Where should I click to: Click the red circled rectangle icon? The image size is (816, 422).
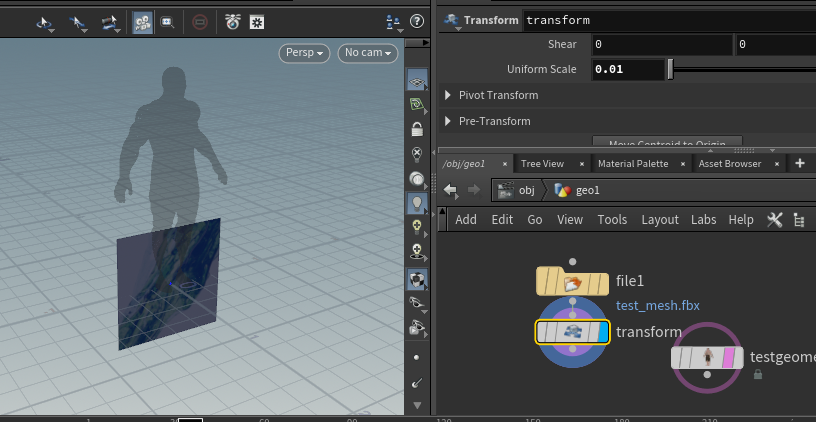(x=200, y=22)
